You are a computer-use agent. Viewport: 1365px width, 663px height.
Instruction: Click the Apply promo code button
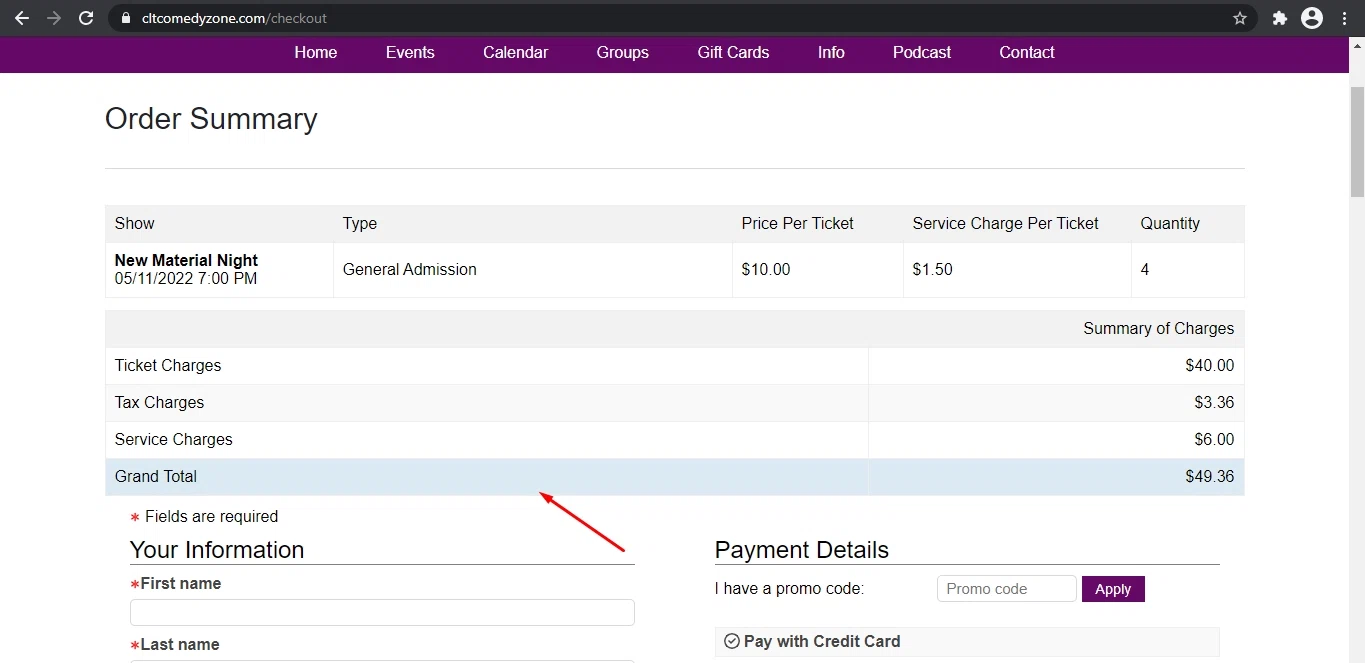1113,589
